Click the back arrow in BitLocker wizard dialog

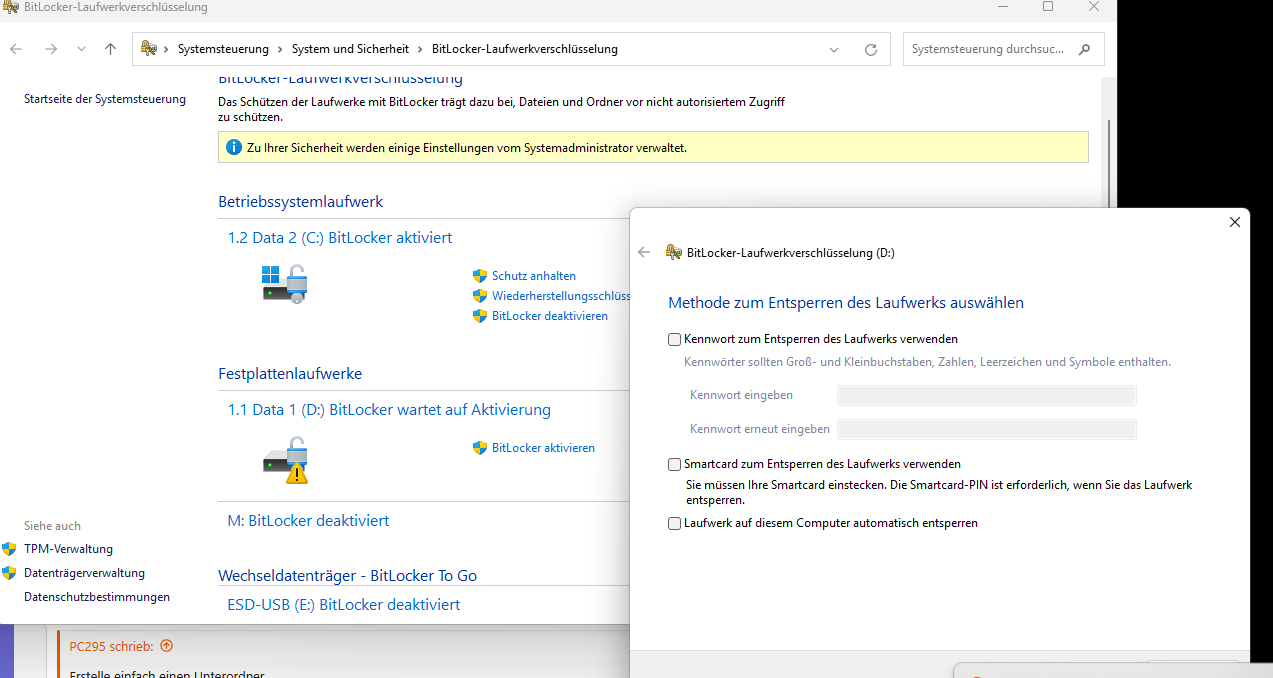tap(644, 253)
